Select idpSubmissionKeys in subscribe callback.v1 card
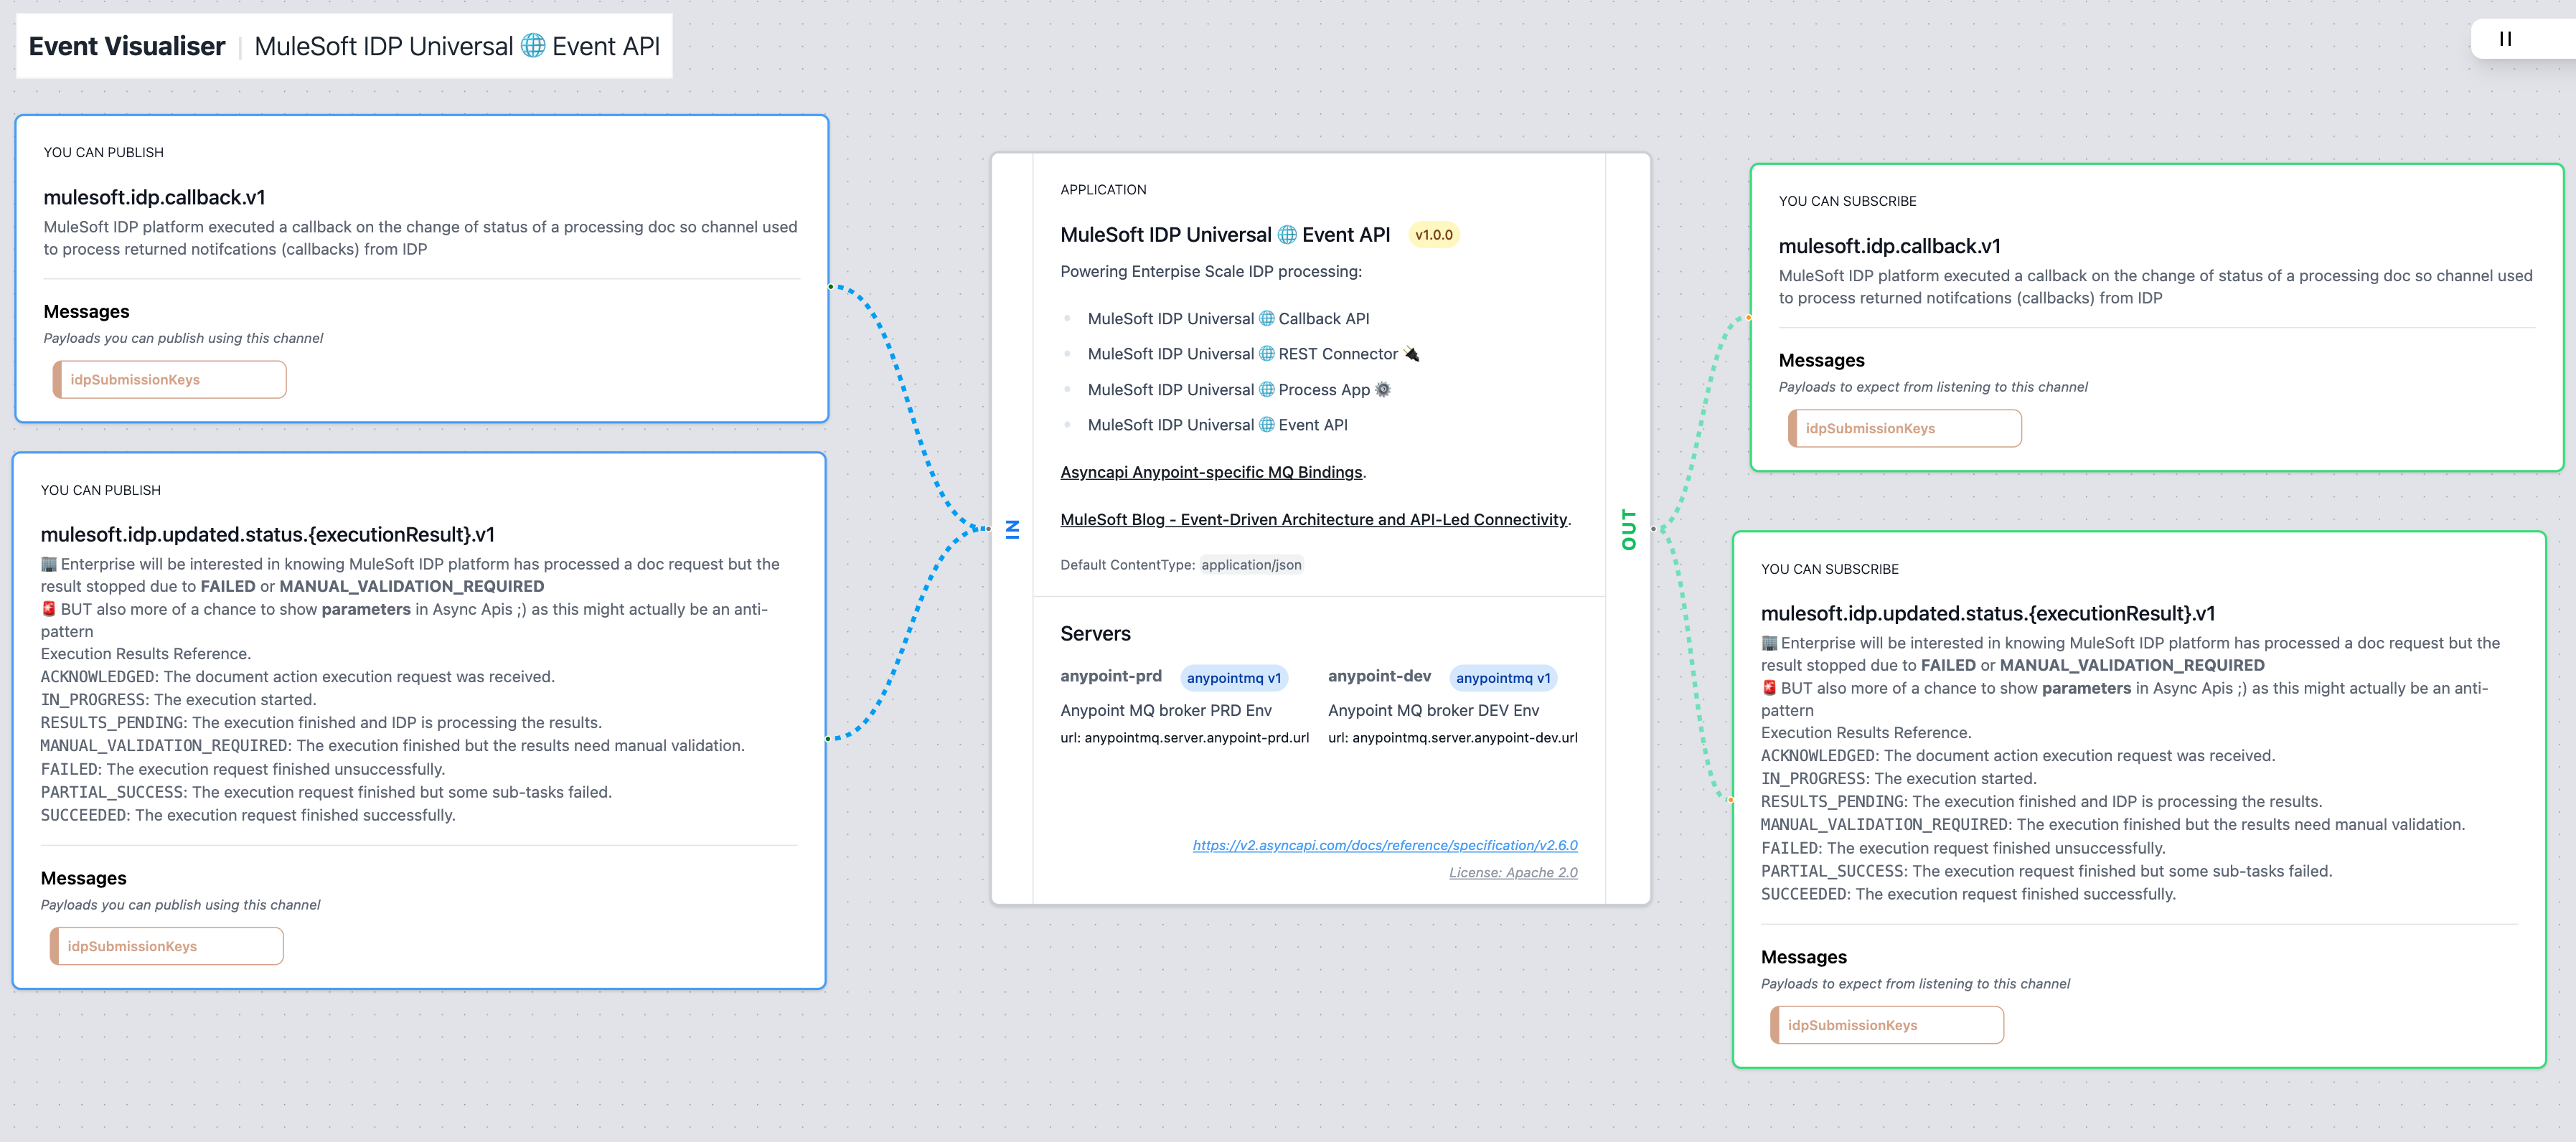 (1904, 428)
